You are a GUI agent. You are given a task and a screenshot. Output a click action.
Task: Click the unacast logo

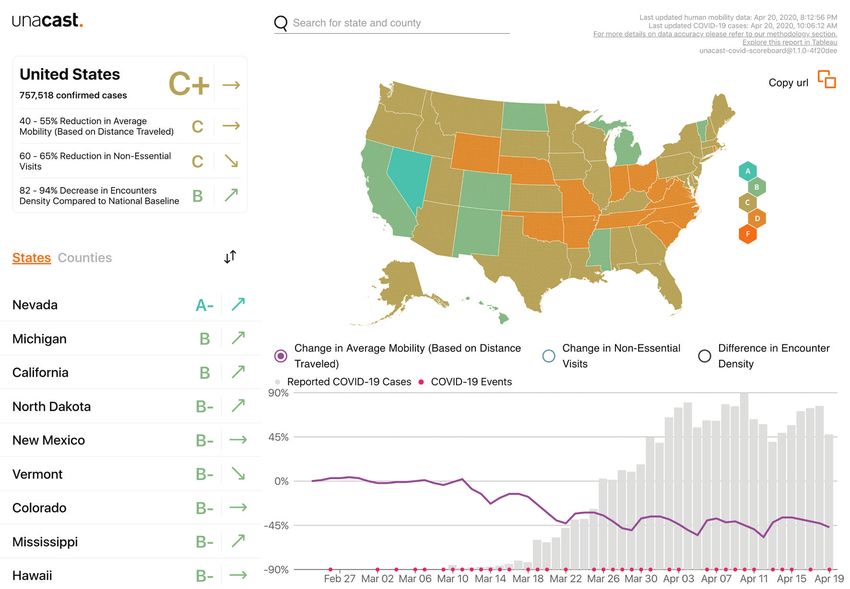pyautogui.click(x=47, y=21)
